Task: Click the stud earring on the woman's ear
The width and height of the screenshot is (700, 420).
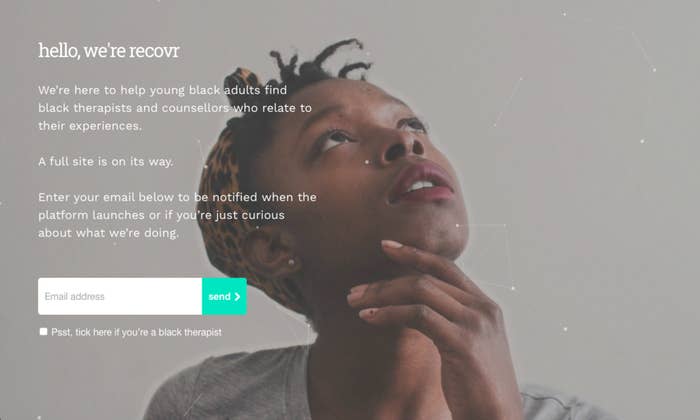Action: [x=291, y=262]
